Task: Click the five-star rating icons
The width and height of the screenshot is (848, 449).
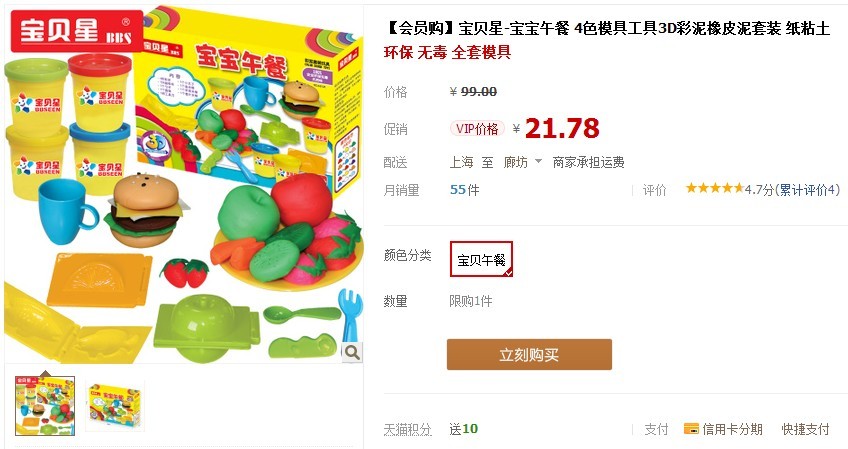Action: (x=715, y=188)
